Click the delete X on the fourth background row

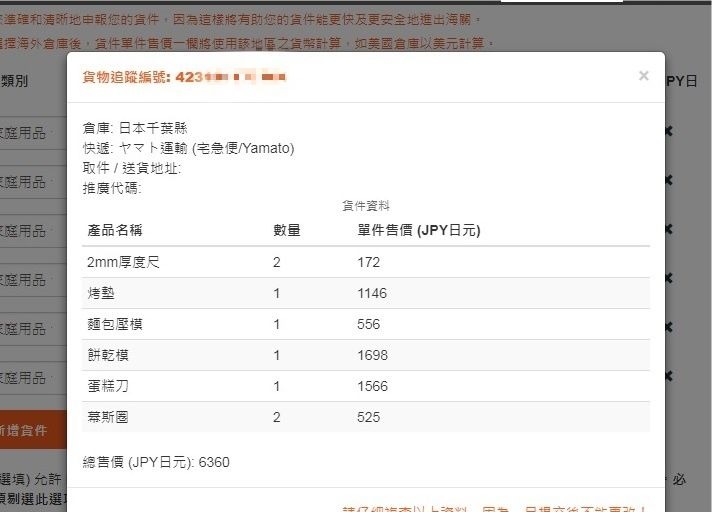pyautogui.click(x=667, y=278)
